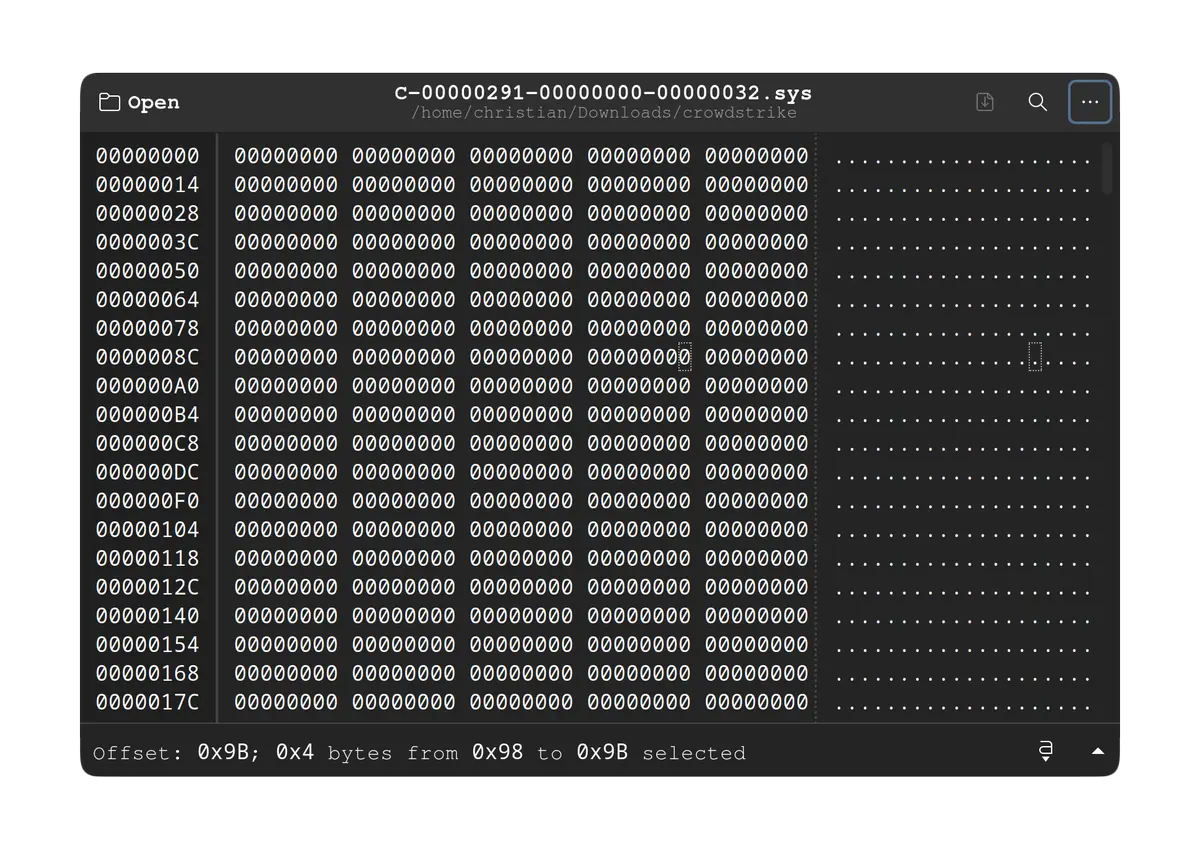Click the file path subtitle in header
This screenshot has height=865, width=1200.
tap(603, 113)
